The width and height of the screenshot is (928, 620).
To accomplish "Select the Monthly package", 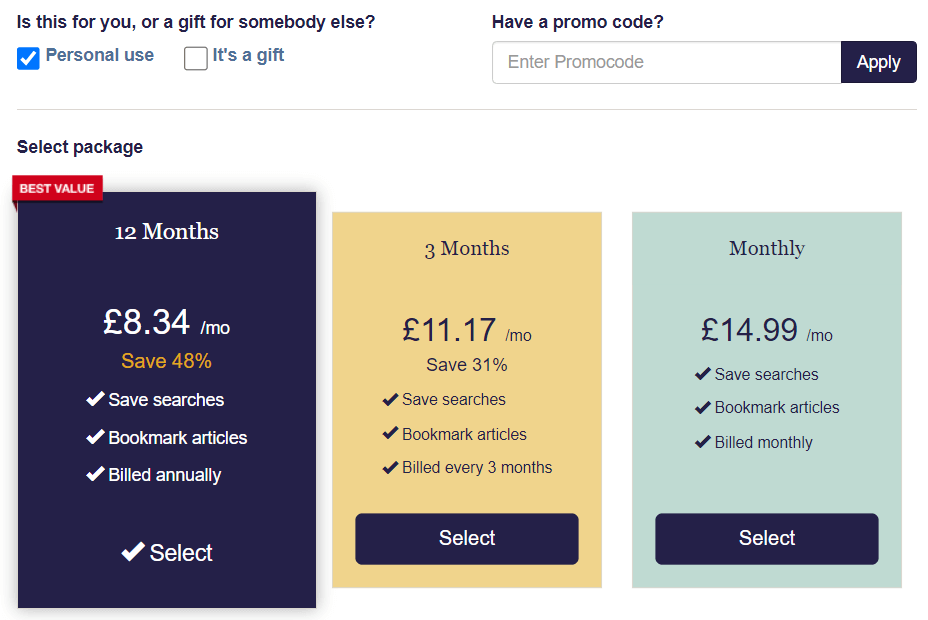I will 766,538.
